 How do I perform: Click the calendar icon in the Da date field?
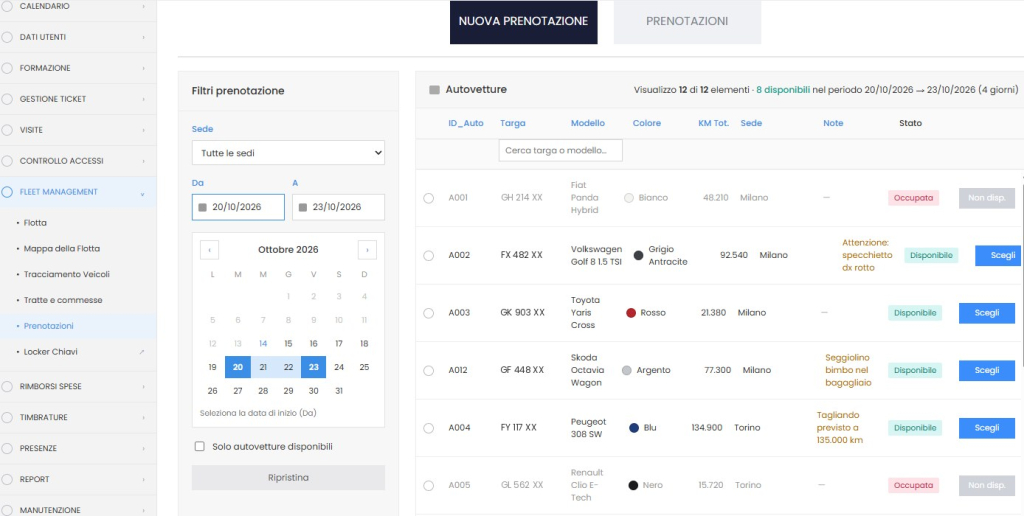(202, 207)
